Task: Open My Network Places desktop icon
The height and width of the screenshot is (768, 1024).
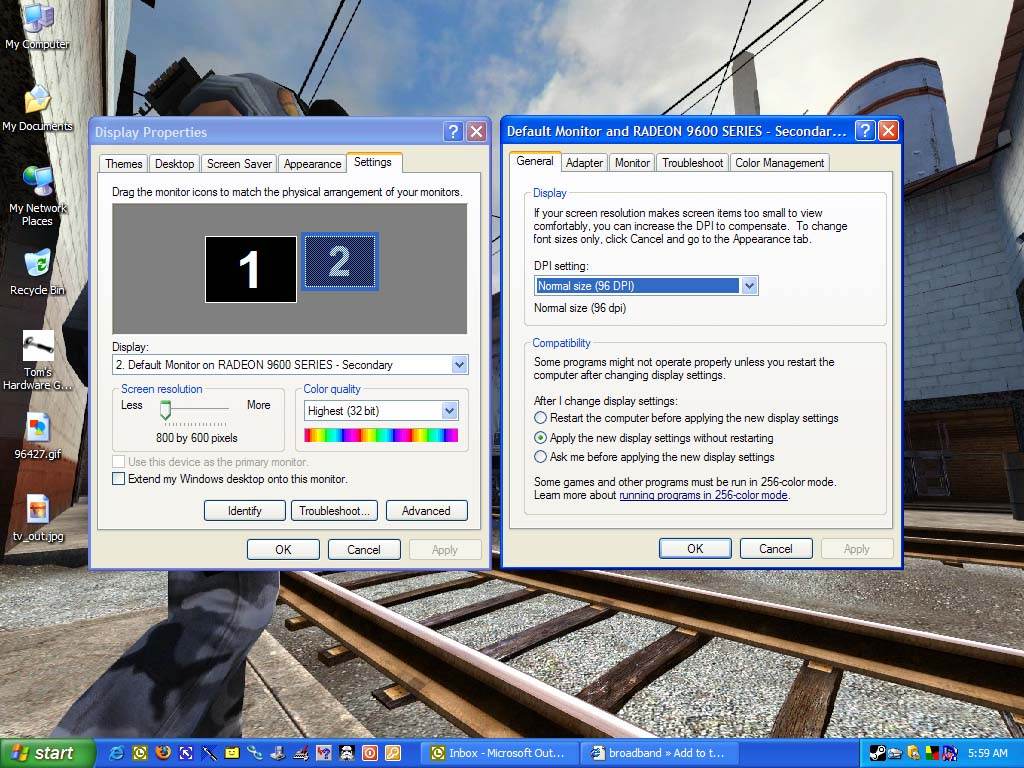Action: (37, 195)
